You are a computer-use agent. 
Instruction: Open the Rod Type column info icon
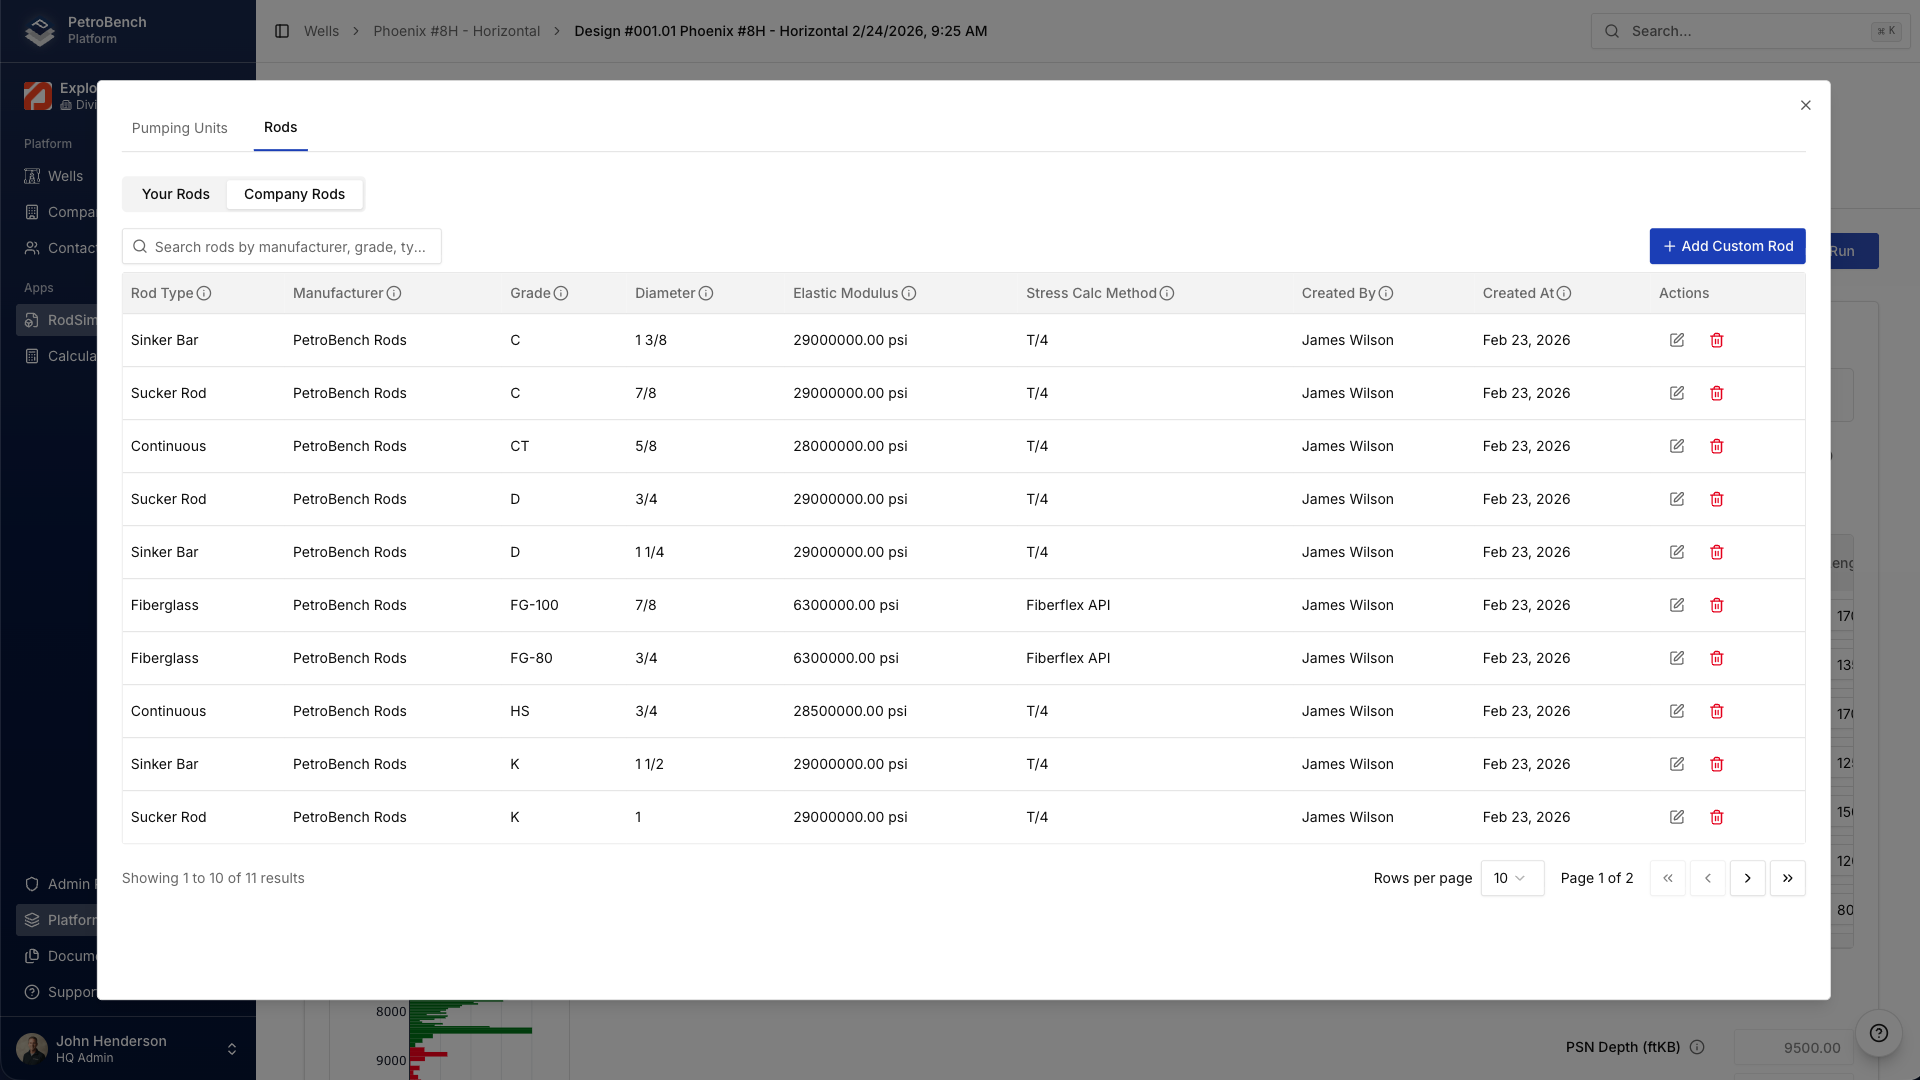pyautogui.click(x=206, y=293)
